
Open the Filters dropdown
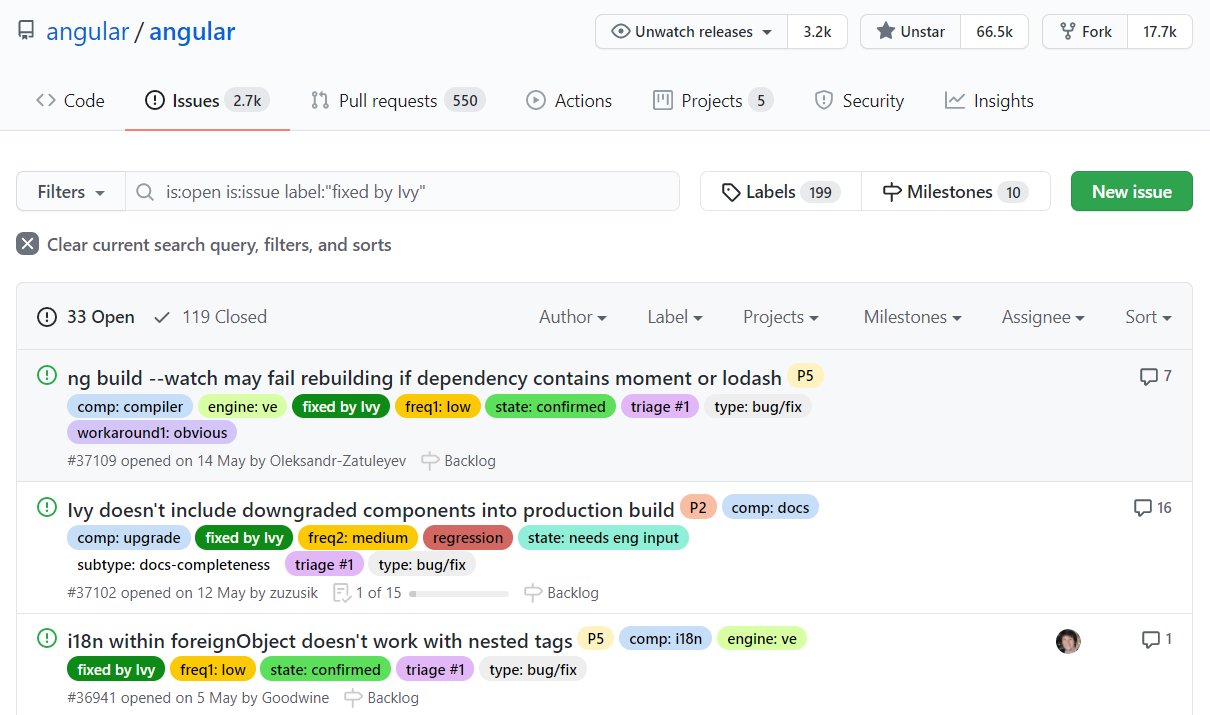(x=71, y=192)
